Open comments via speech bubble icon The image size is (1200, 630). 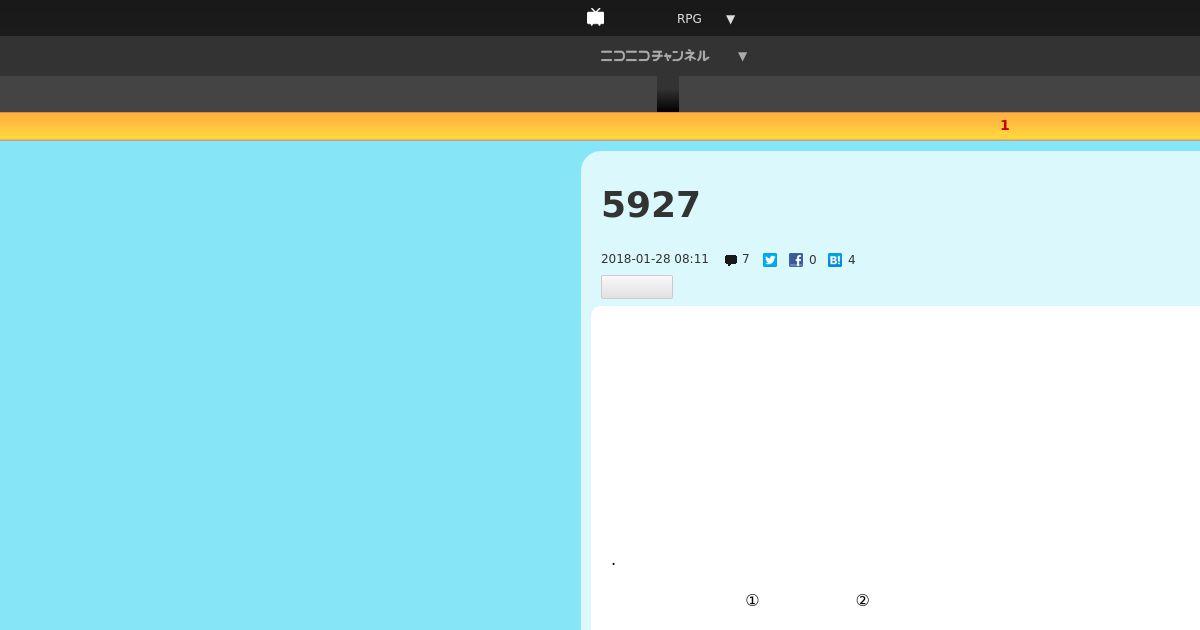pos(731,260)
